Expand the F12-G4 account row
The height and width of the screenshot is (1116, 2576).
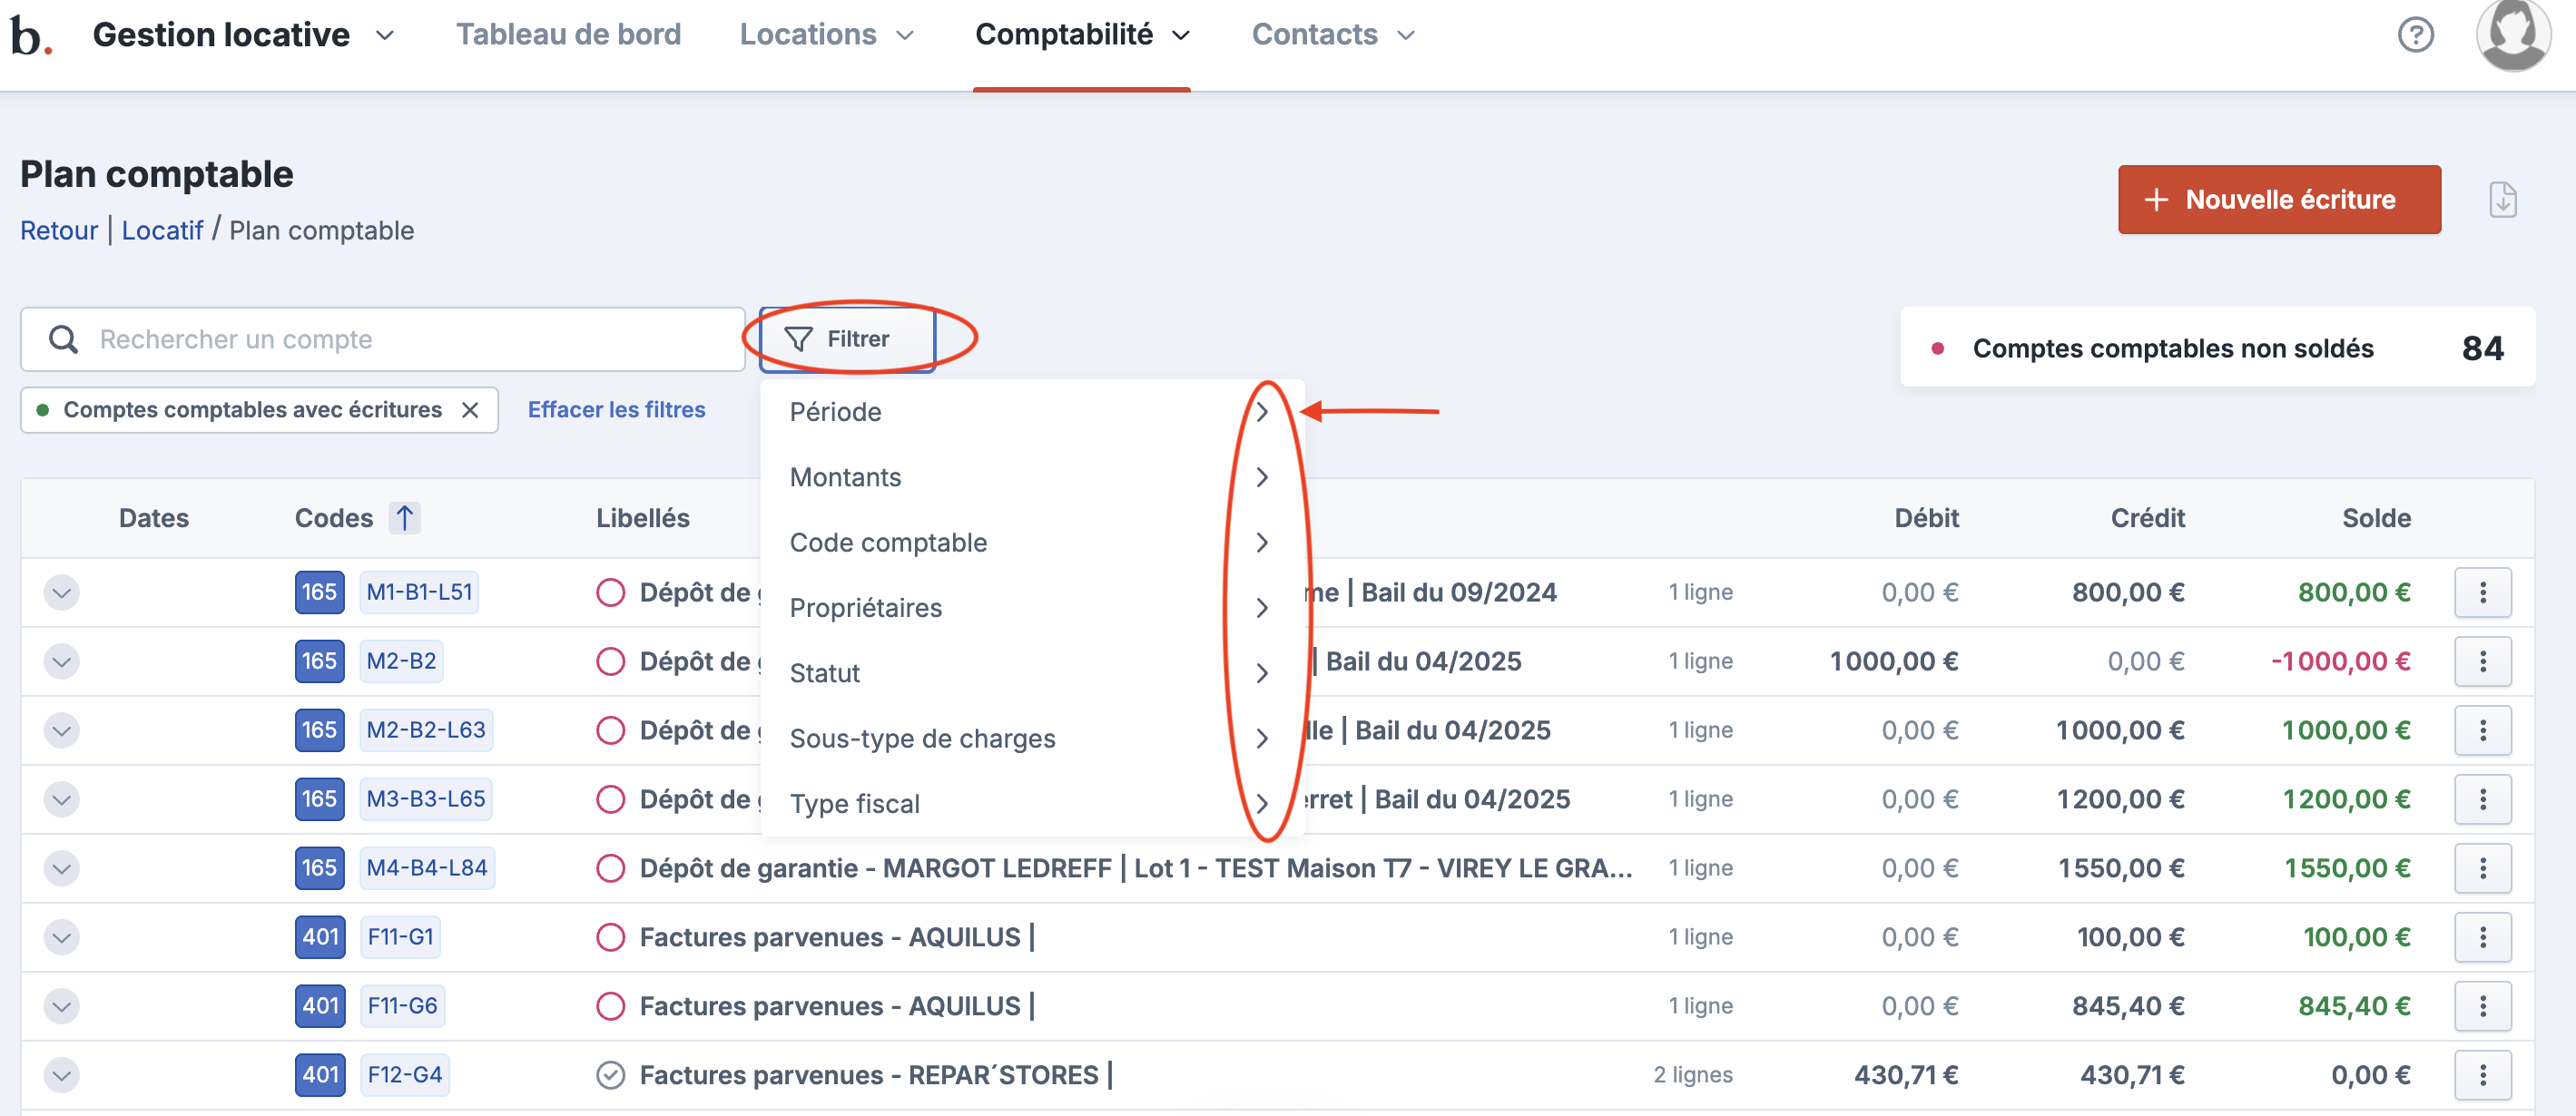coord(61,1075)
